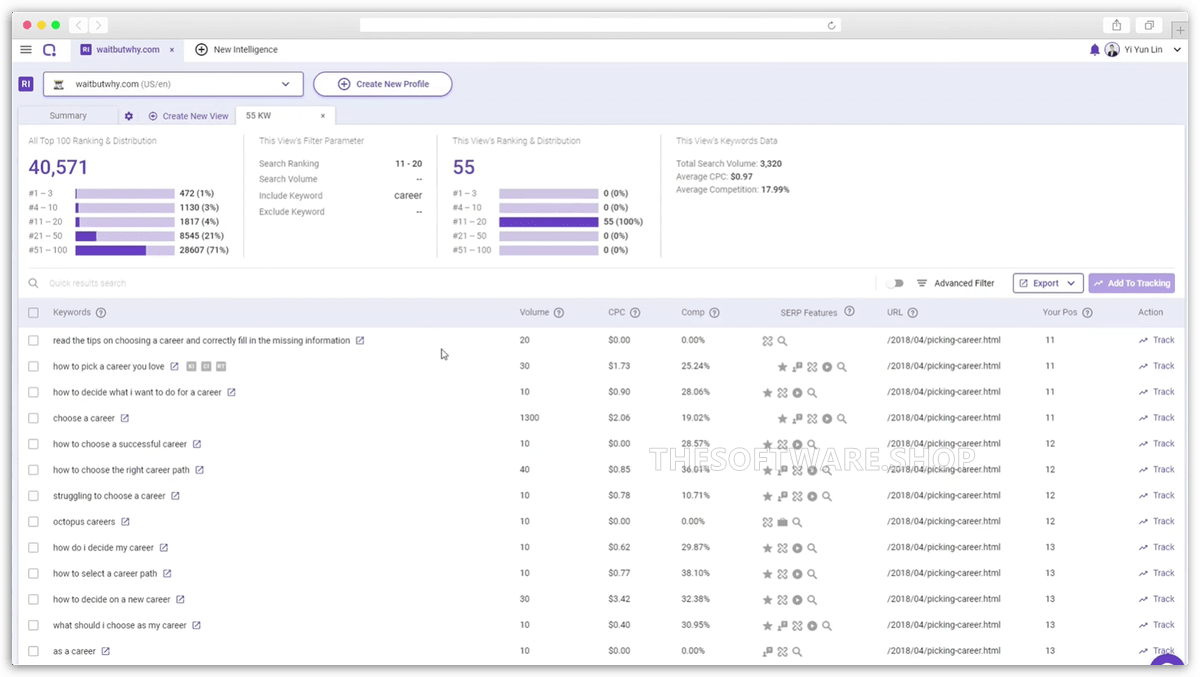
Task: Click the Yi Yun Lin avatar icon
Action: (x=1111, y=49)
